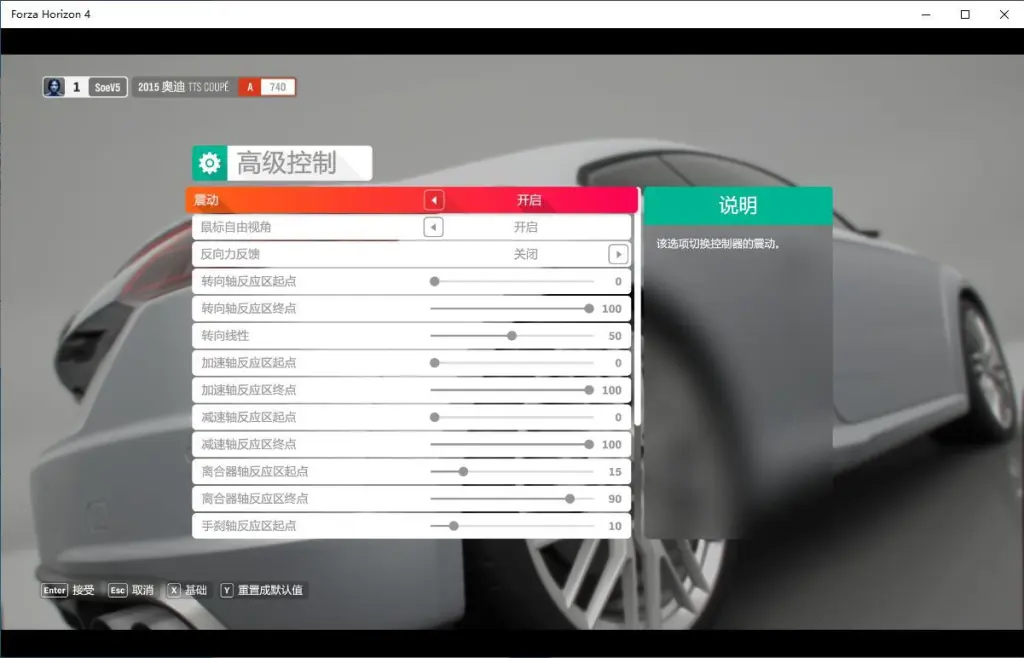Click the SoeV5 player name tag

coord(108,87)
